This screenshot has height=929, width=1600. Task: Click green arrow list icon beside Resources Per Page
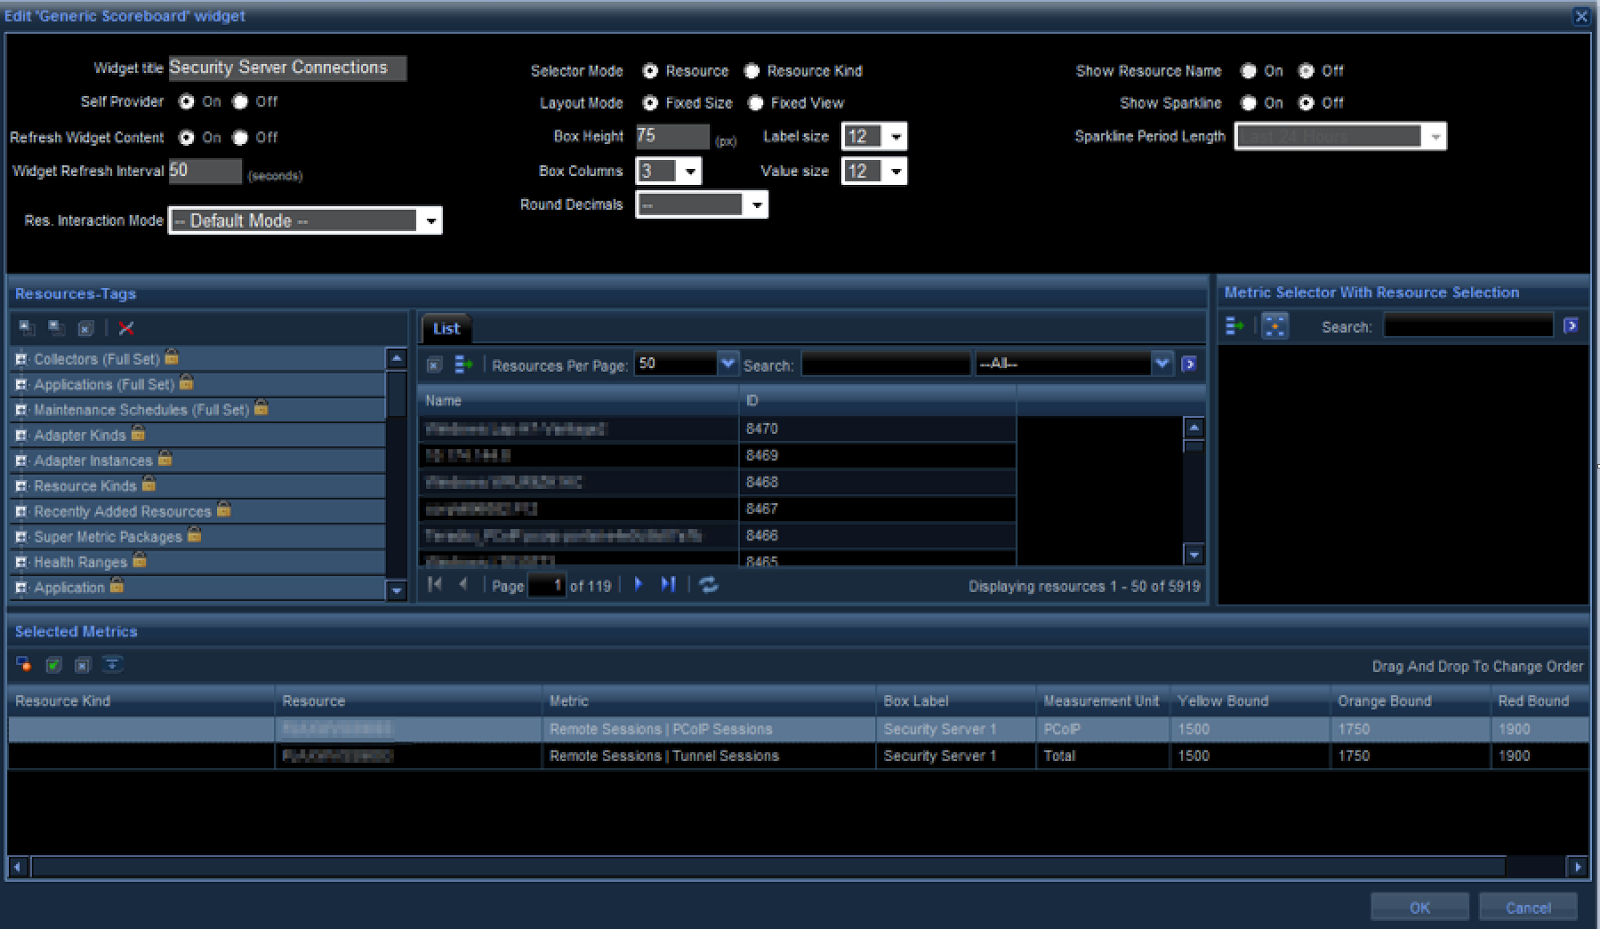[463, 365]
